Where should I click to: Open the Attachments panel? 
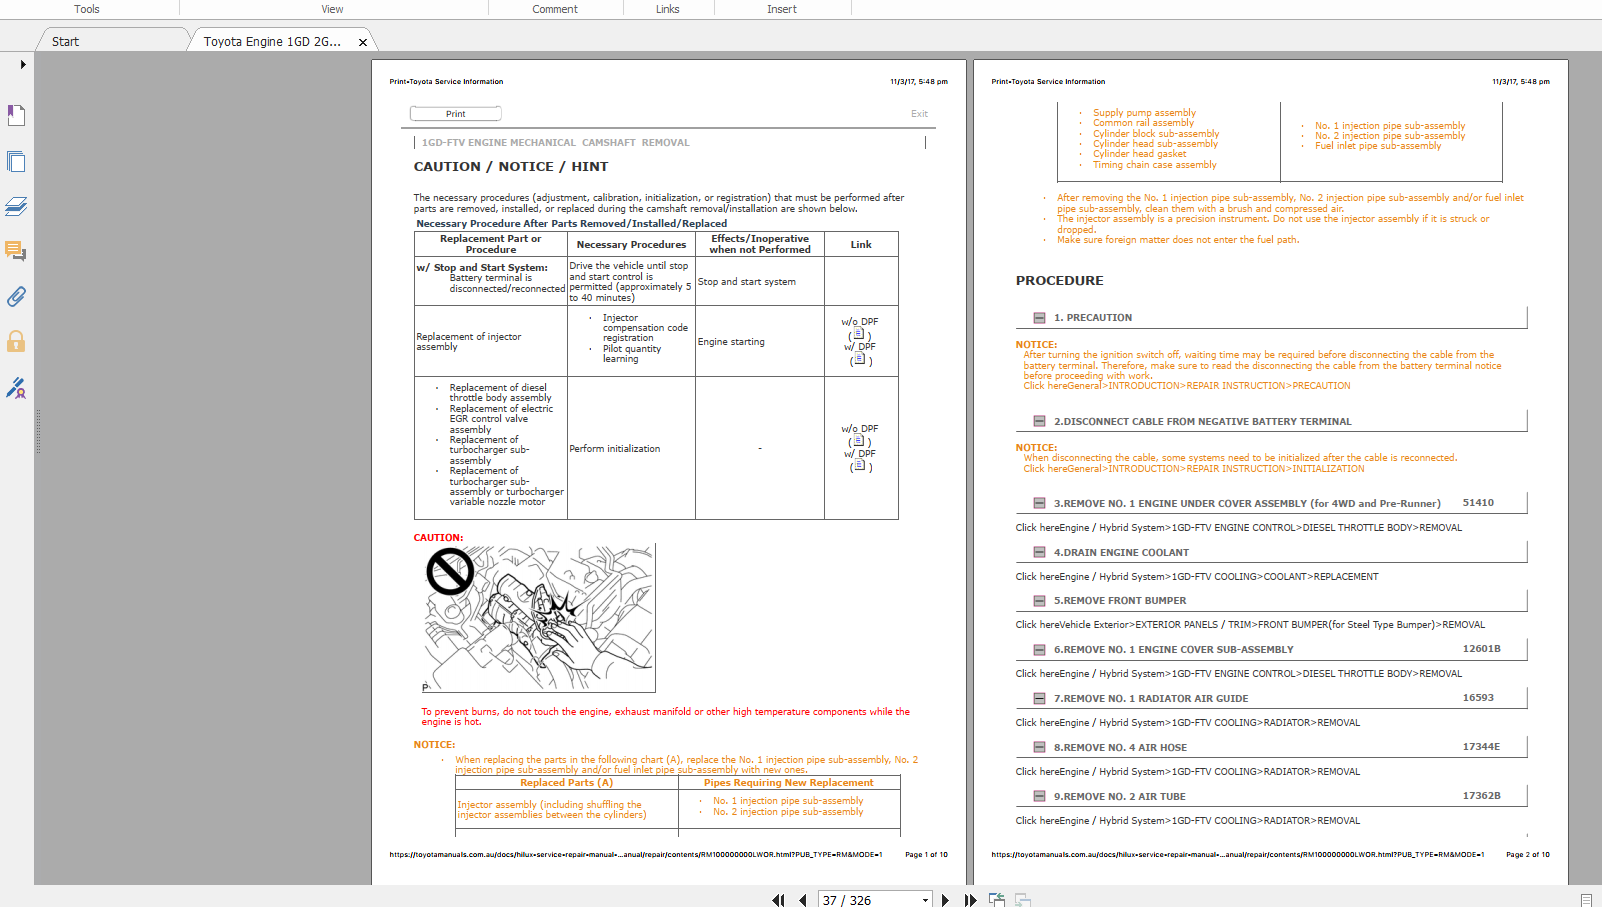pos(16,297)
